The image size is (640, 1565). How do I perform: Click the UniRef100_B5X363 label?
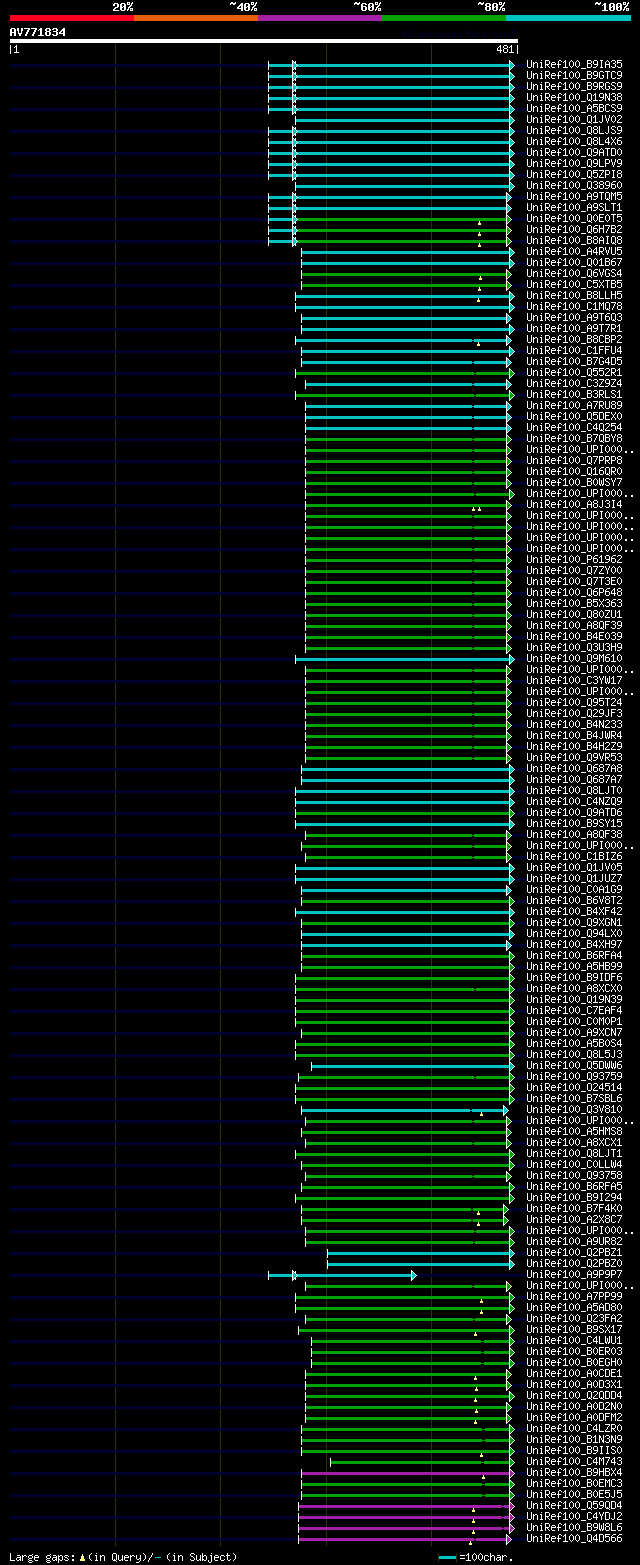pos(574,603)
